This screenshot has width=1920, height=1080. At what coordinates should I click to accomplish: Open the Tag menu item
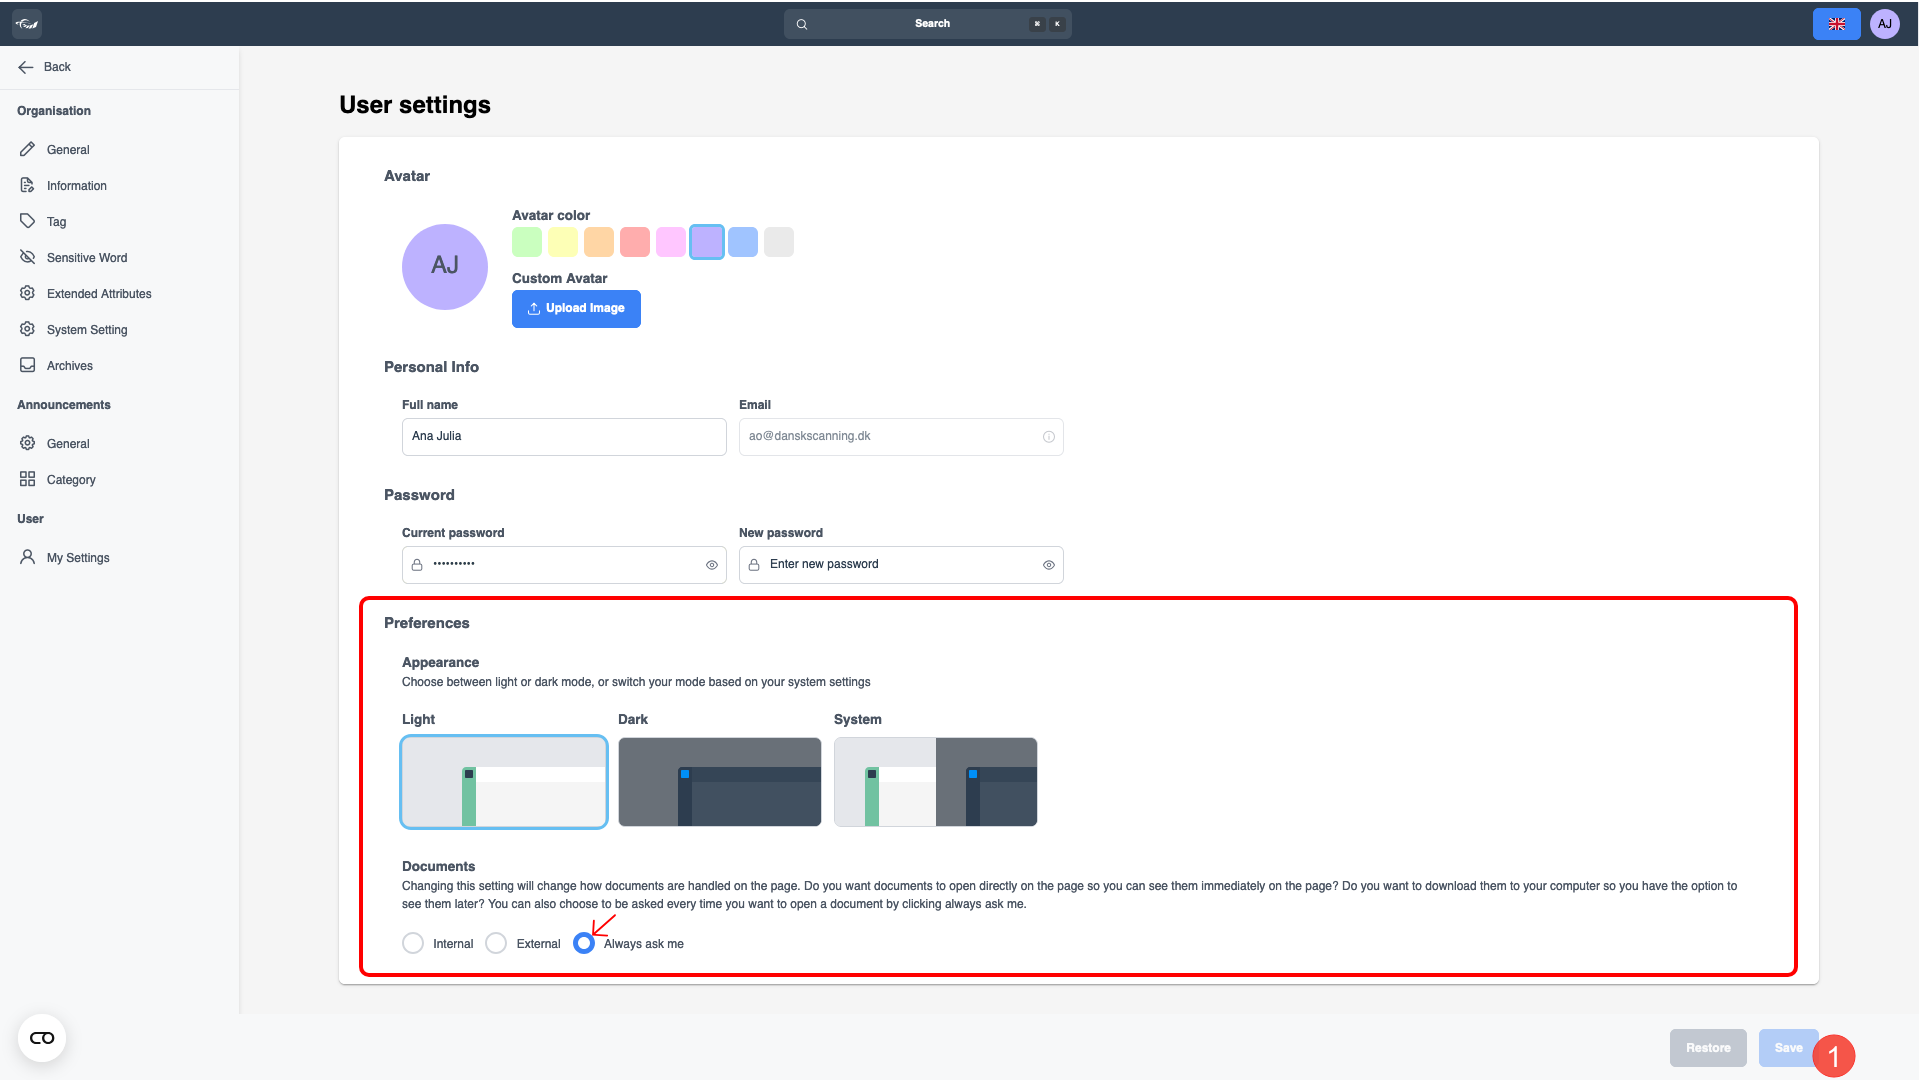[x=56, y=222]
